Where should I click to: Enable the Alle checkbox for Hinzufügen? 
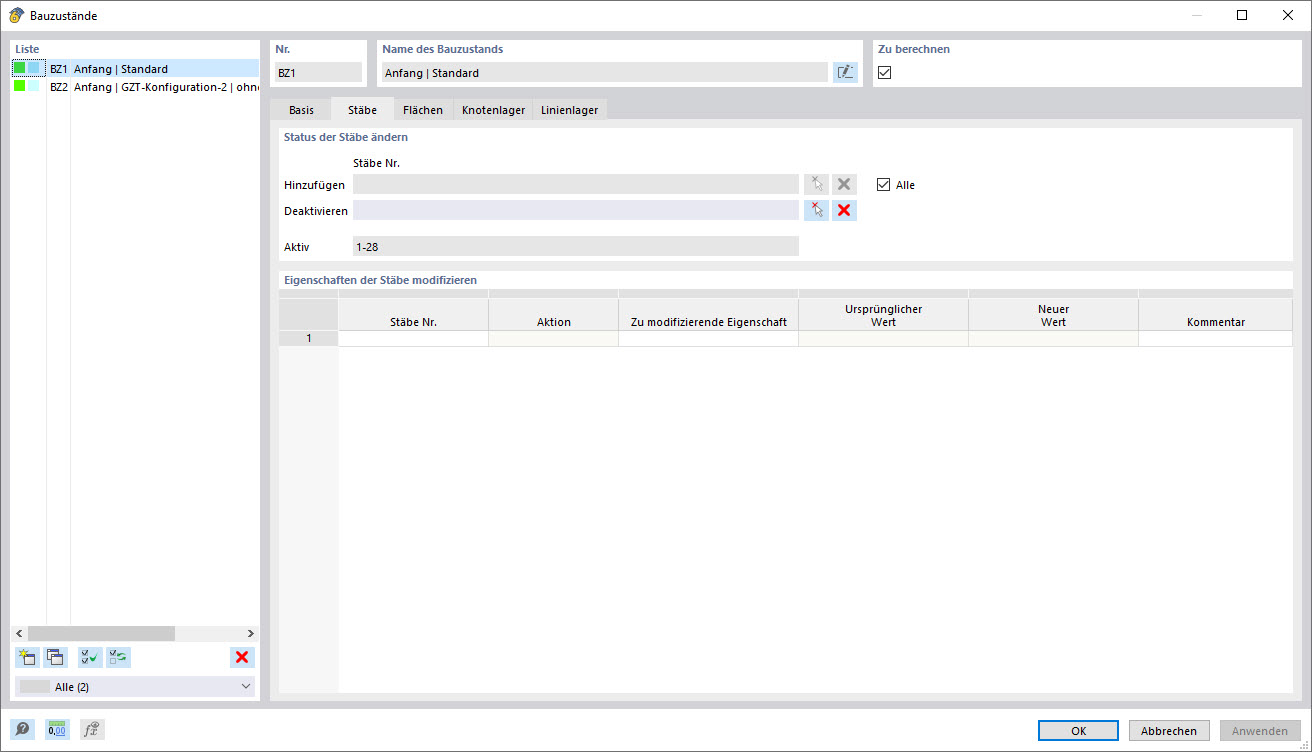pyautogui.click(x=883, y=184)
